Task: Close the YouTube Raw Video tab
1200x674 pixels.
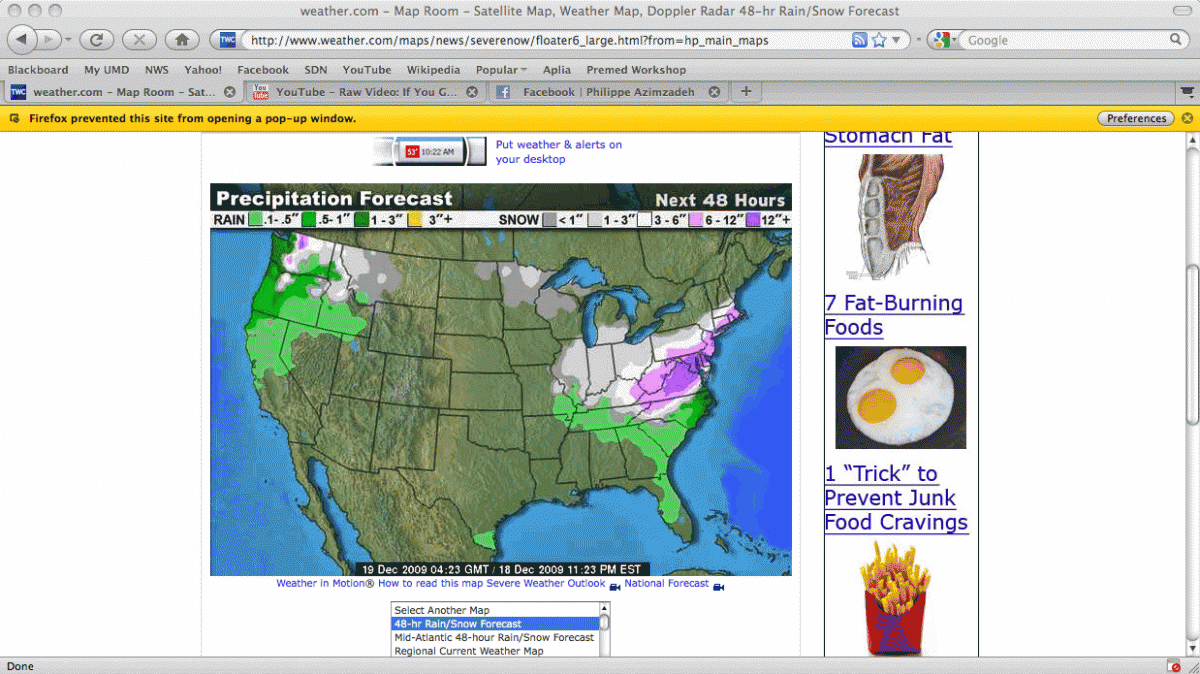Action: 473,92
